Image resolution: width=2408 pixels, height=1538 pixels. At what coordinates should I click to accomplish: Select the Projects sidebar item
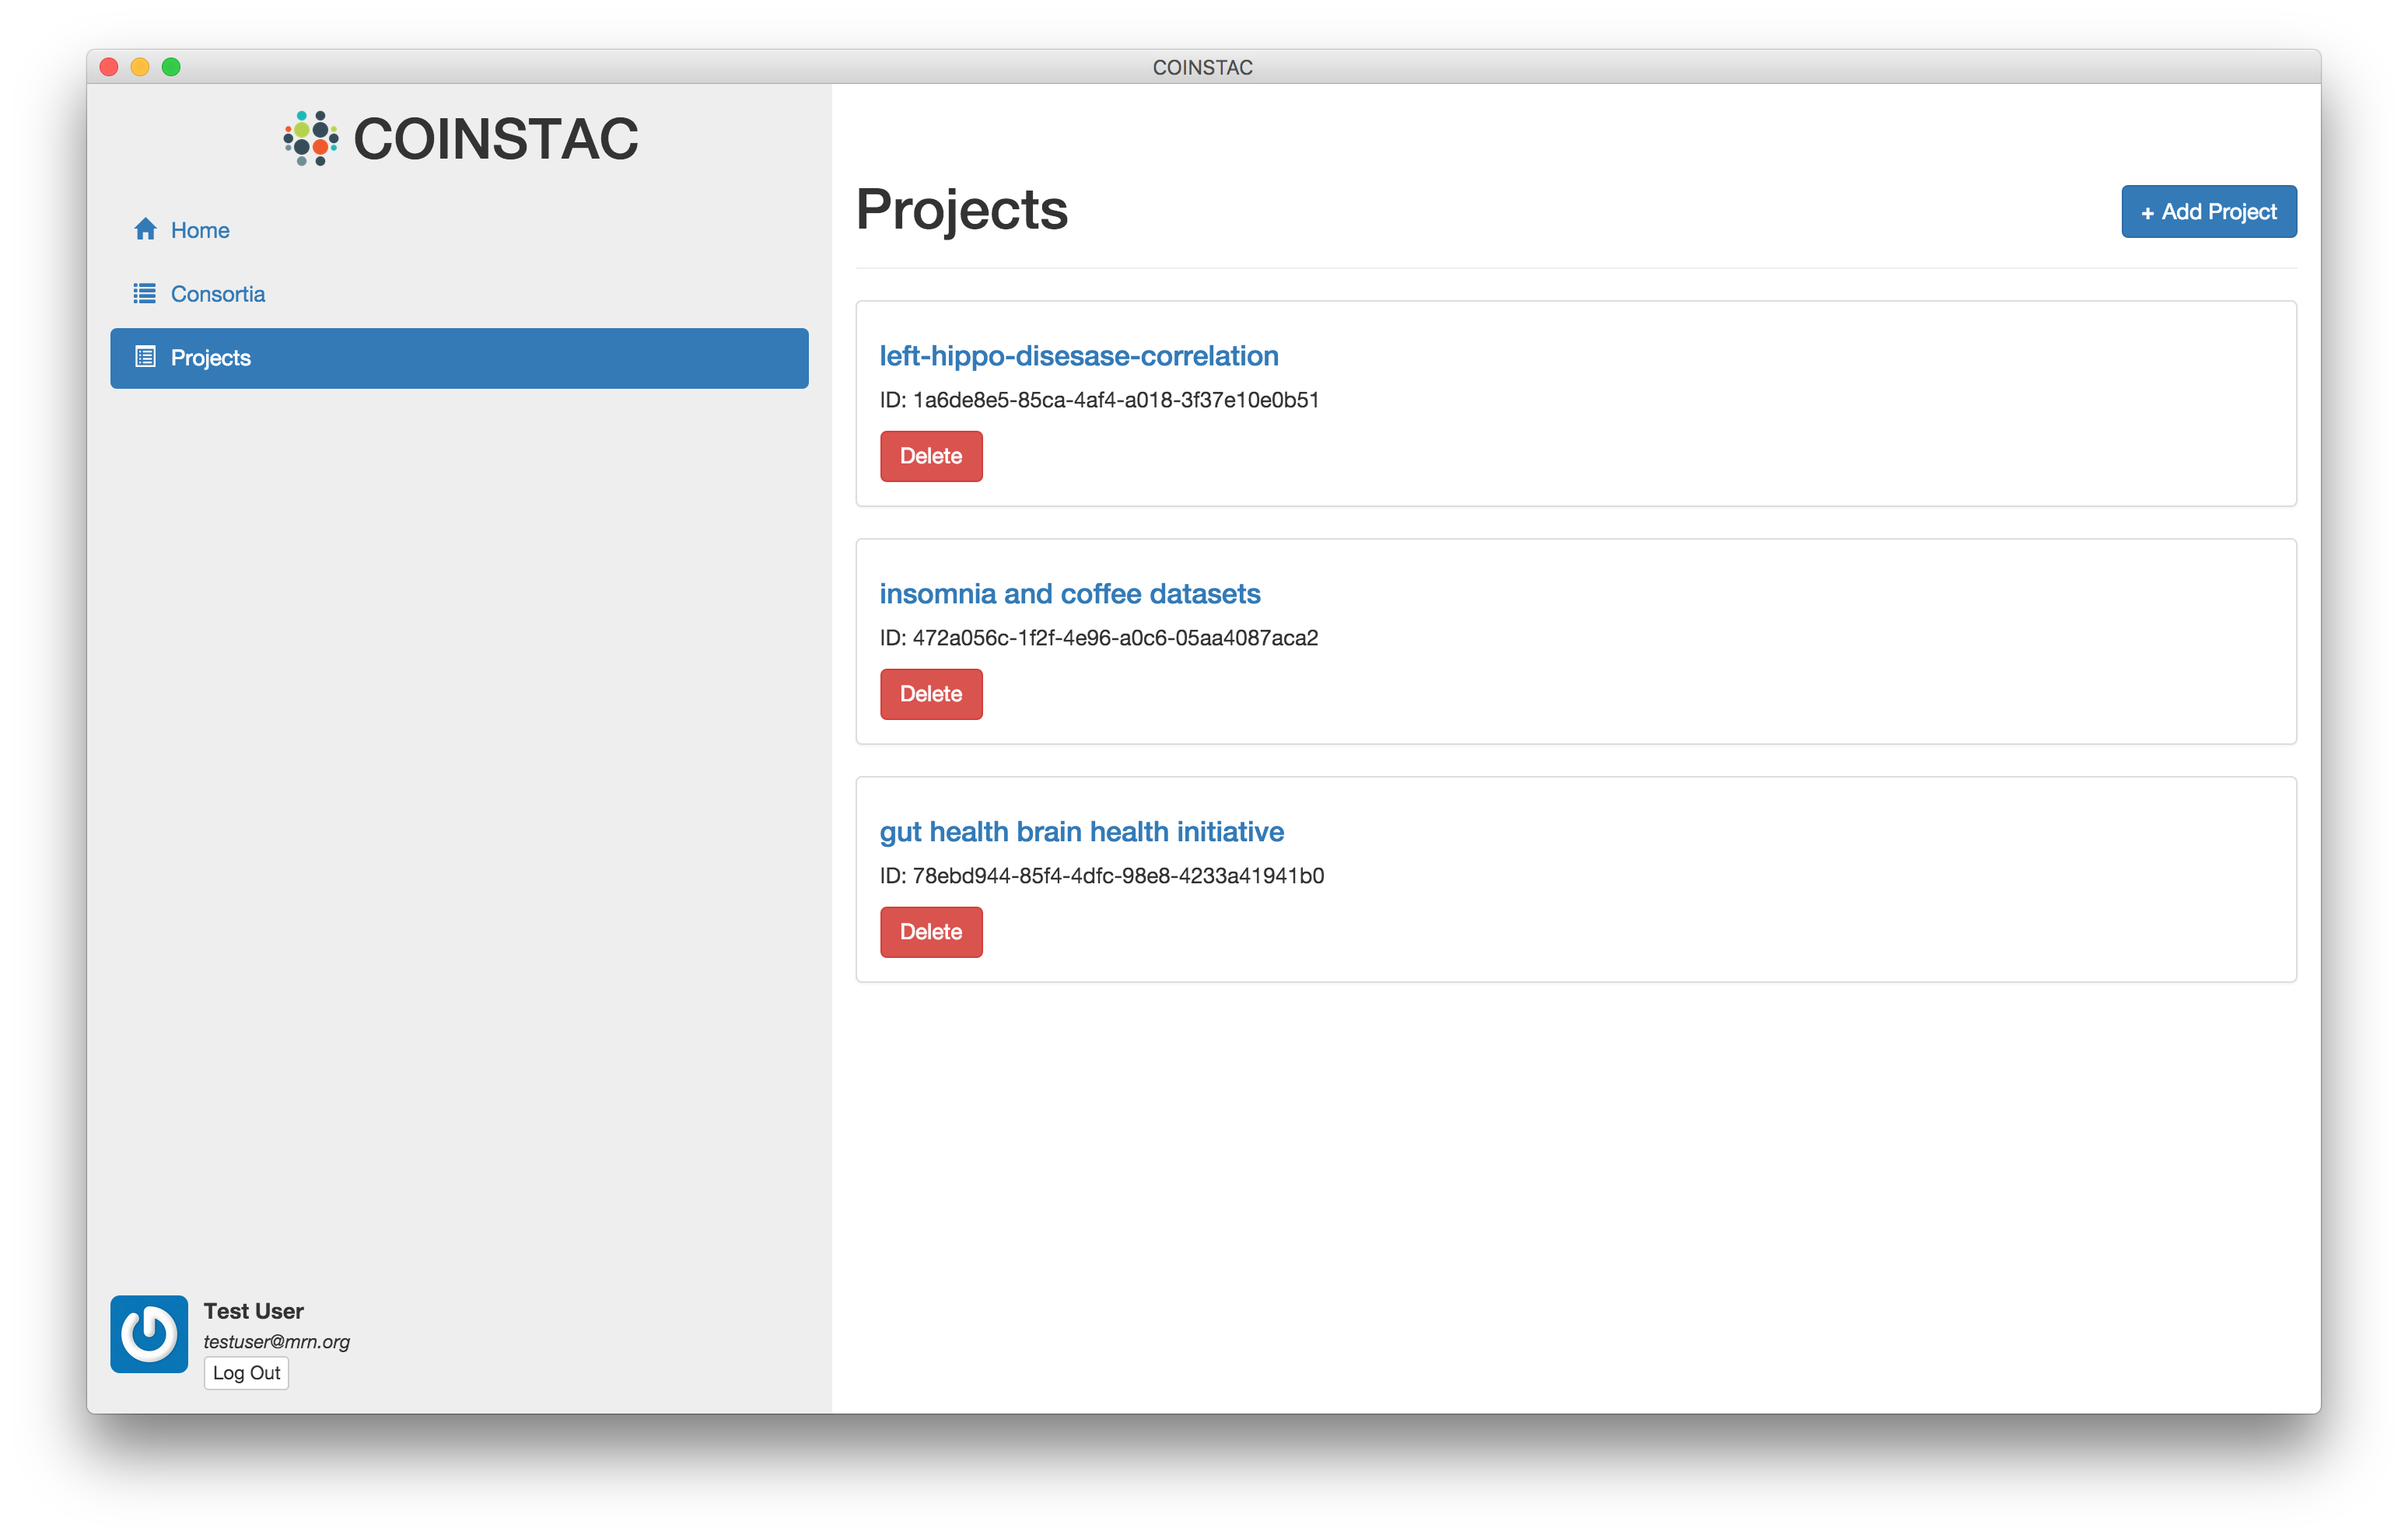(x=458, y=358)
